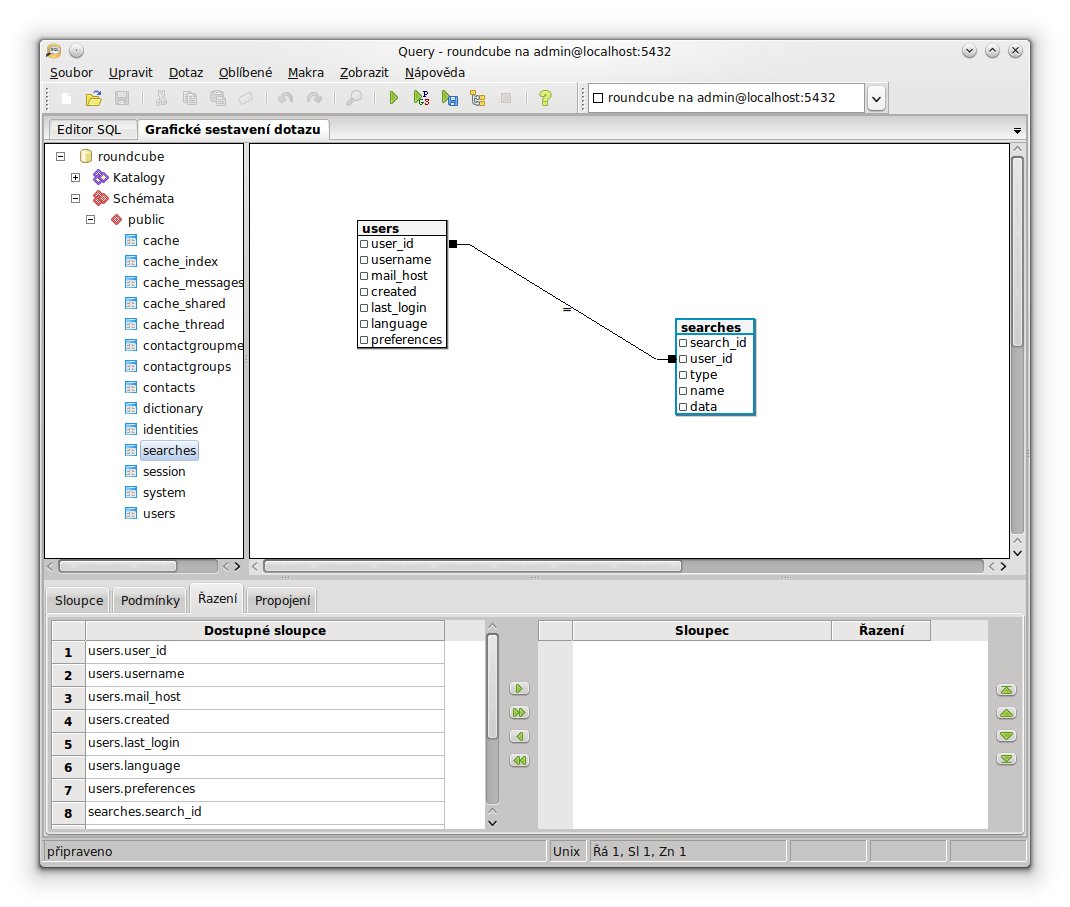The width and height of the screenshot is (1070, 907).
Task: Click the New file toolbar icon
Action: click(66, 98)
